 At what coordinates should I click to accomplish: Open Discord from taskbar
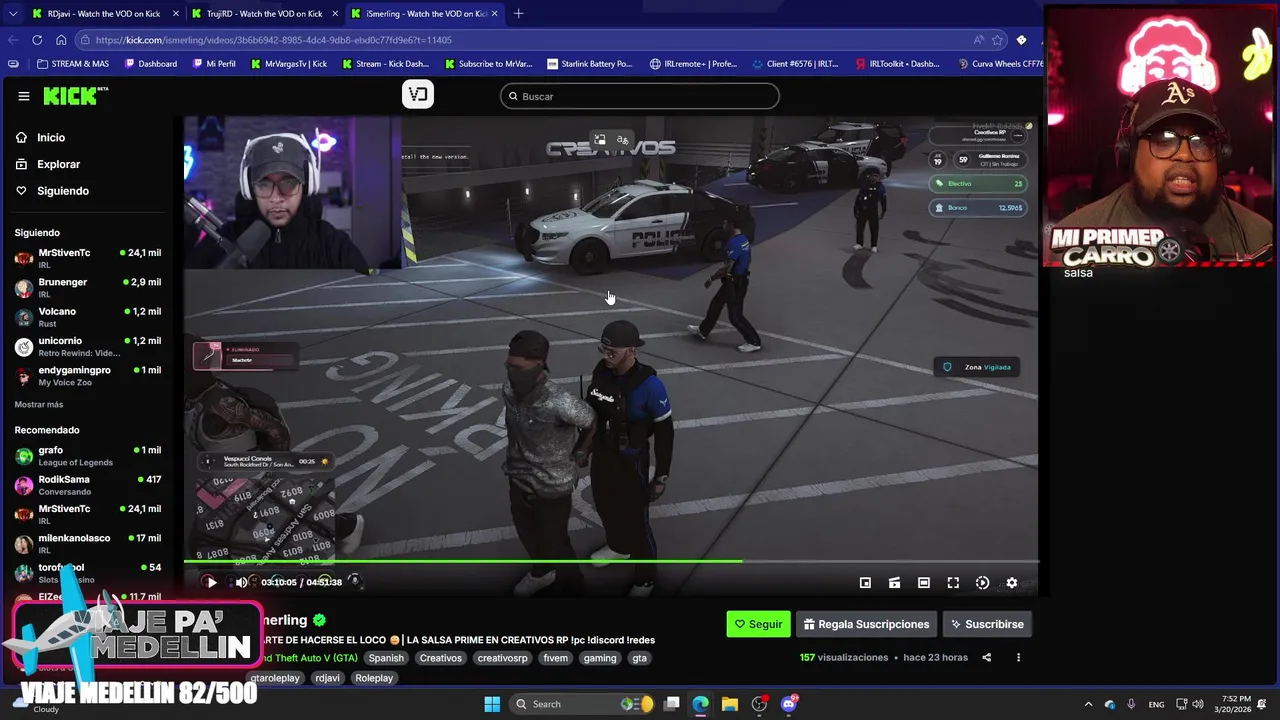pos(789,704)
